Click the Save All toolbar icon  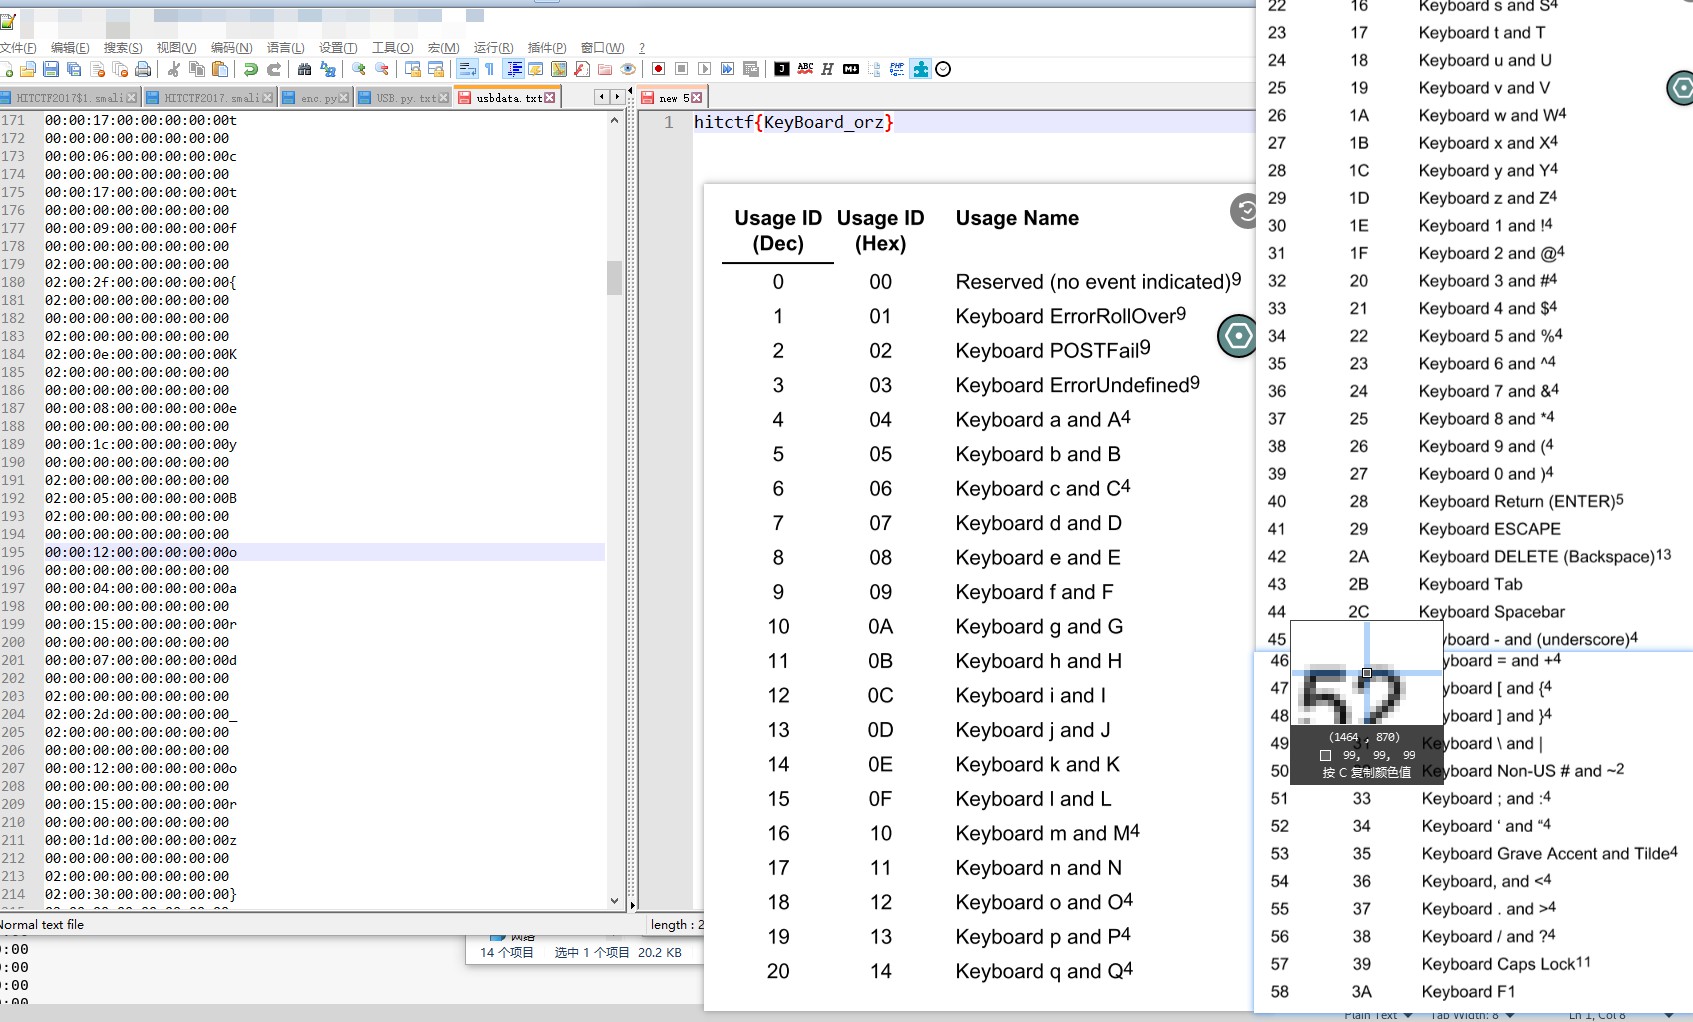pos(74,69)
